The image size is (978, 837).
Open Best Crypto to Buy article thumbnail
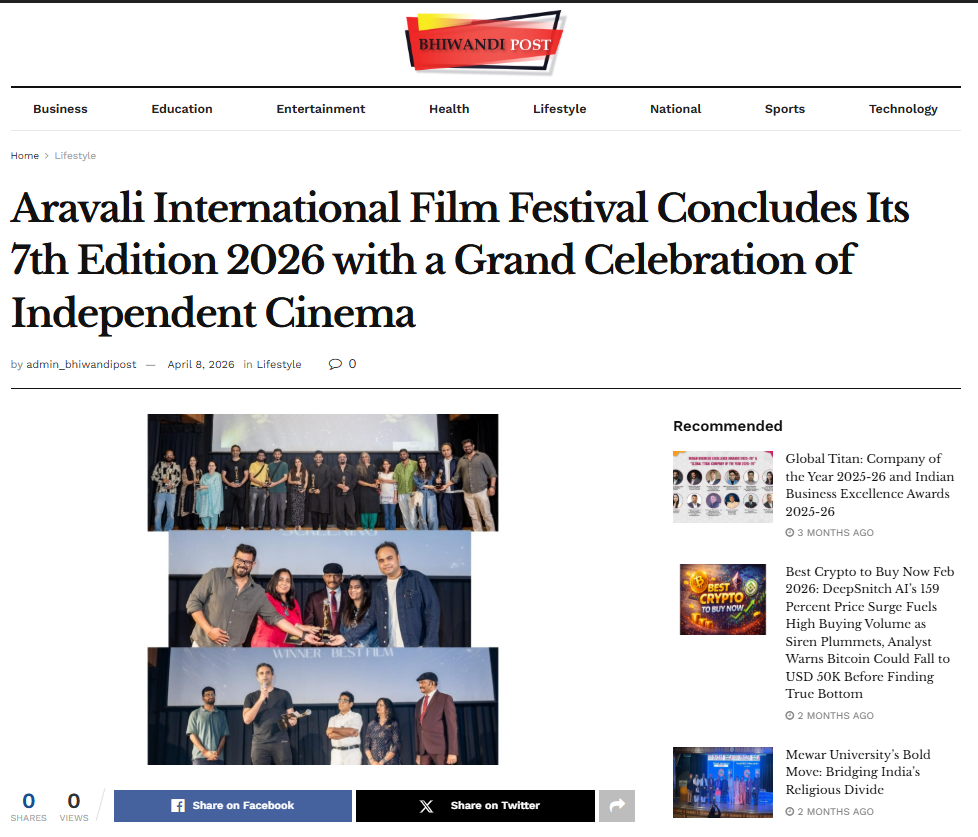pyautogui.click(x=722, y=599)
